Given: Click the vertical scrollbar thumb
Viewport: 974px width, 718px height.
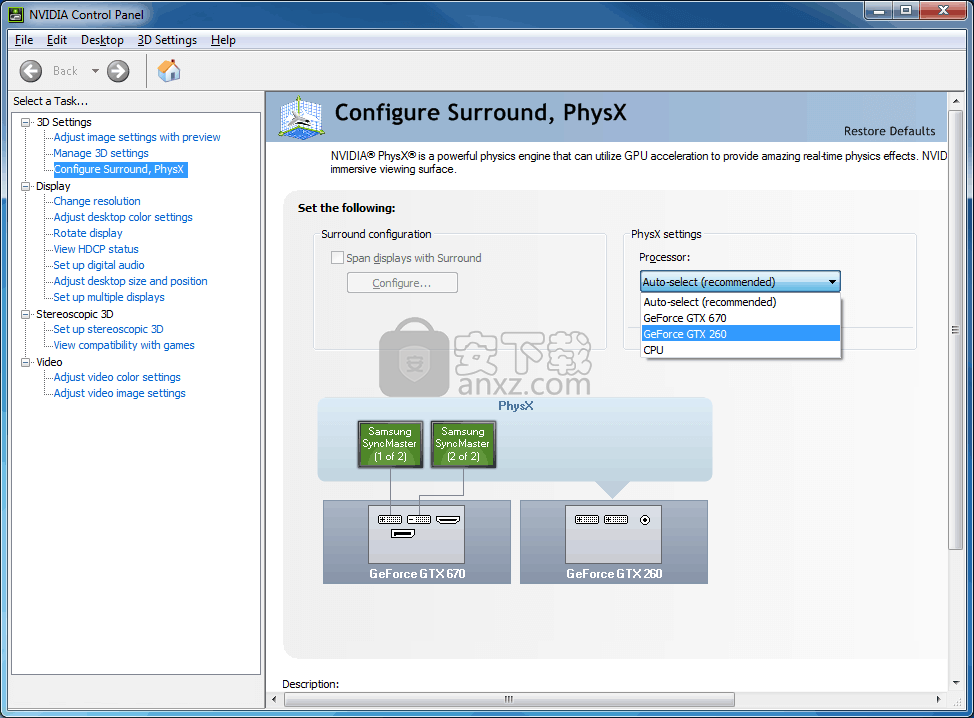Looking at the screenshot, I should tap(956, 330).
